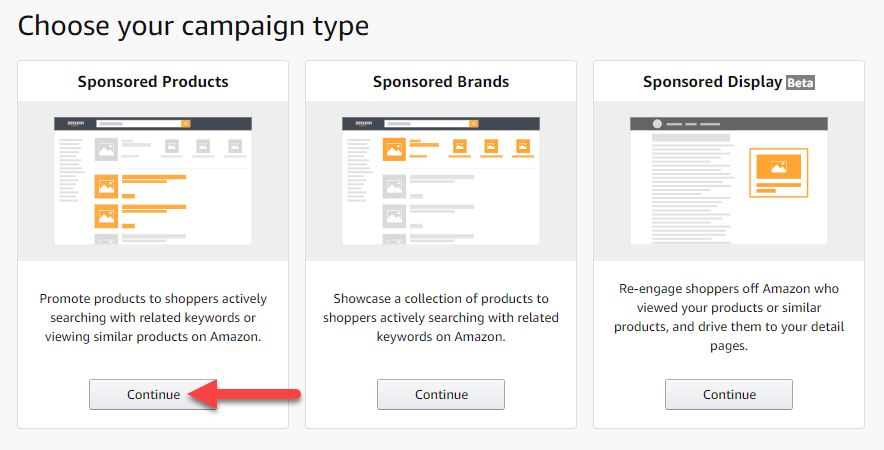Click the Sponsored Products card title
Screen dimensions: 884x450
click(x=153, y=82)
